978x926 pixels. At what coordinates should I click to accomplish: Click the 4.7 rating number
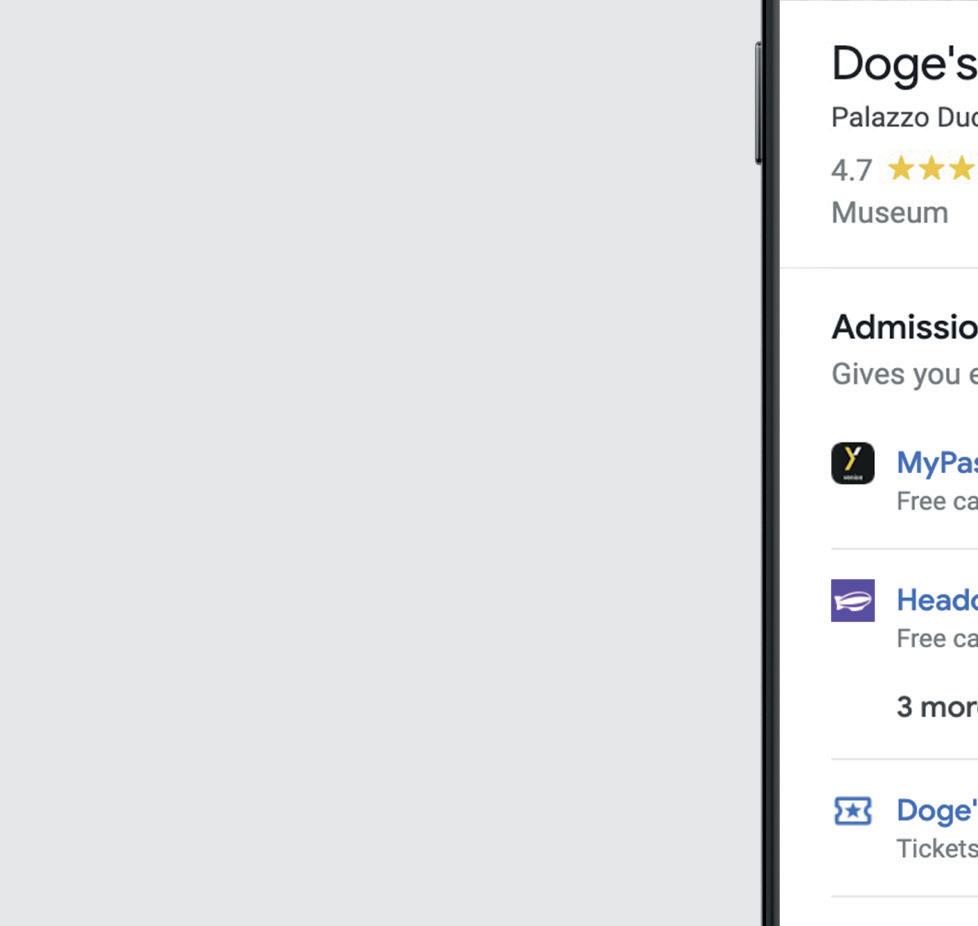851,170
